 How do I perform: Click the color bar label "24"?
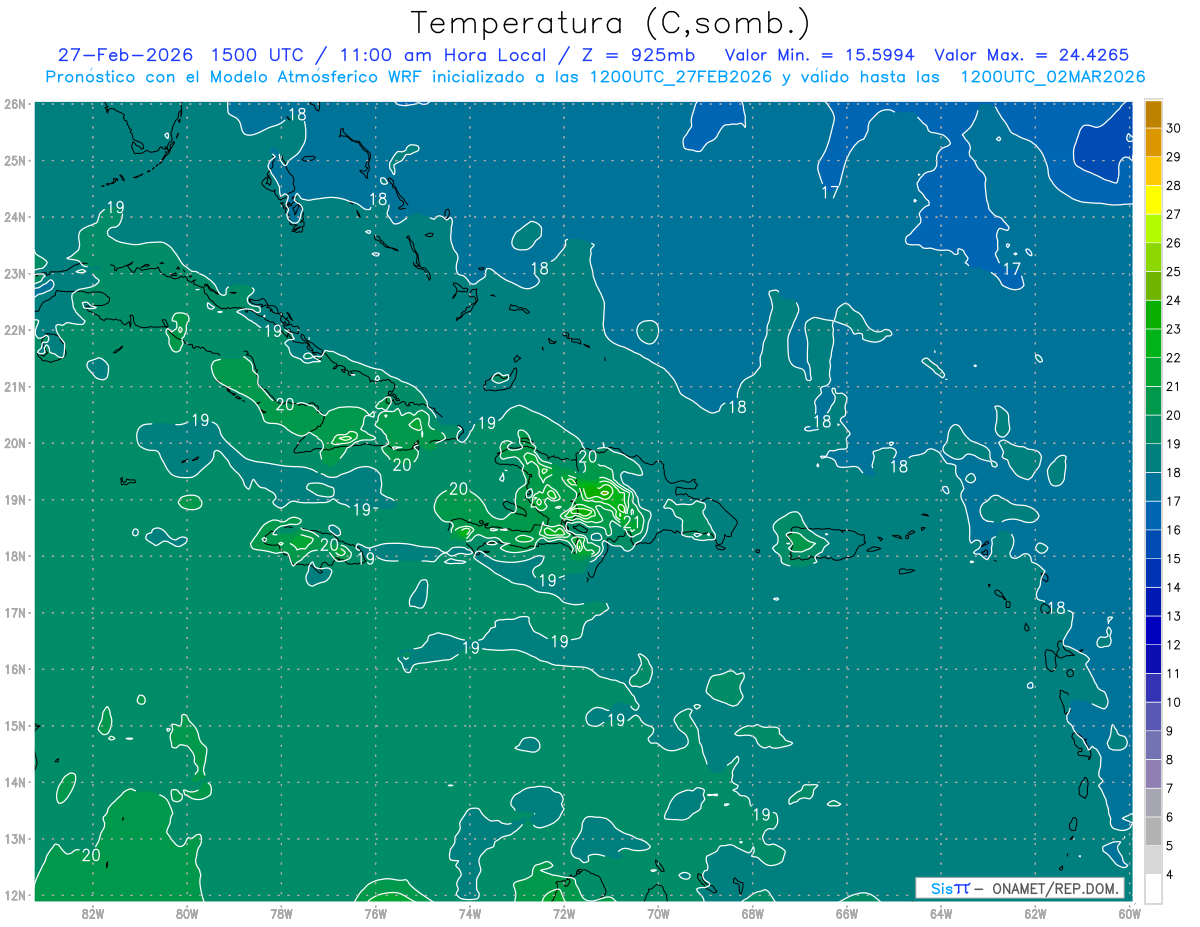click(x=1173, y=300)
